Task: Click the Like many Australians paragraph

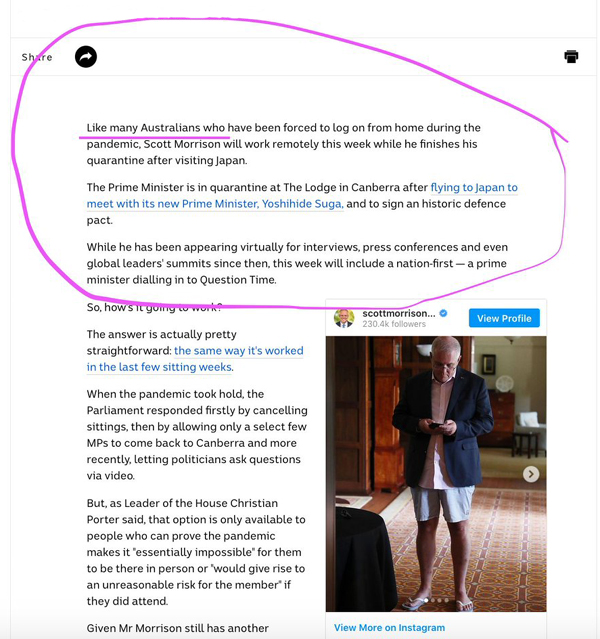Action: 283,144
